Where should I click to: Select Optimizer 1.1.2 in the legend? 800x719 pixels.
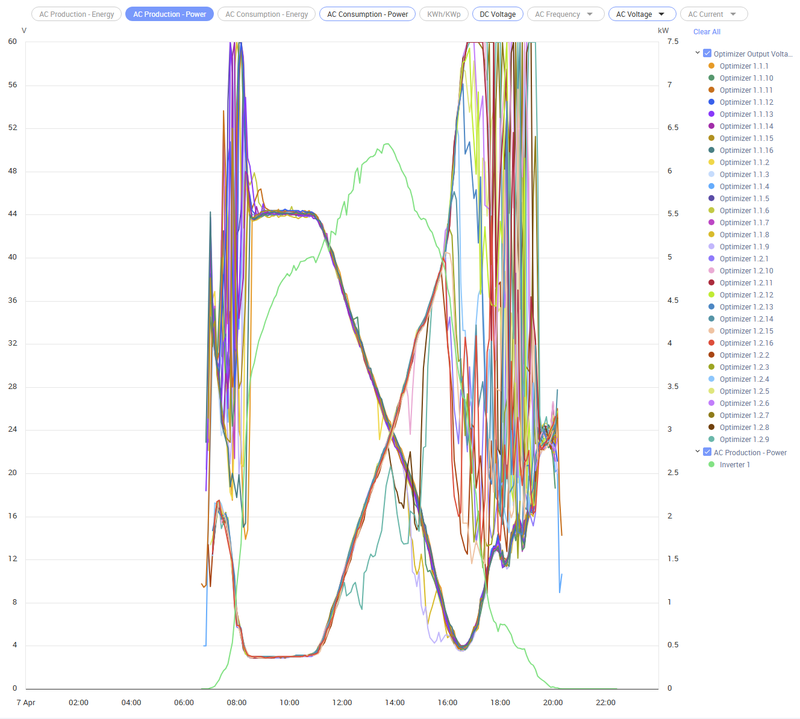click(744, 162)
